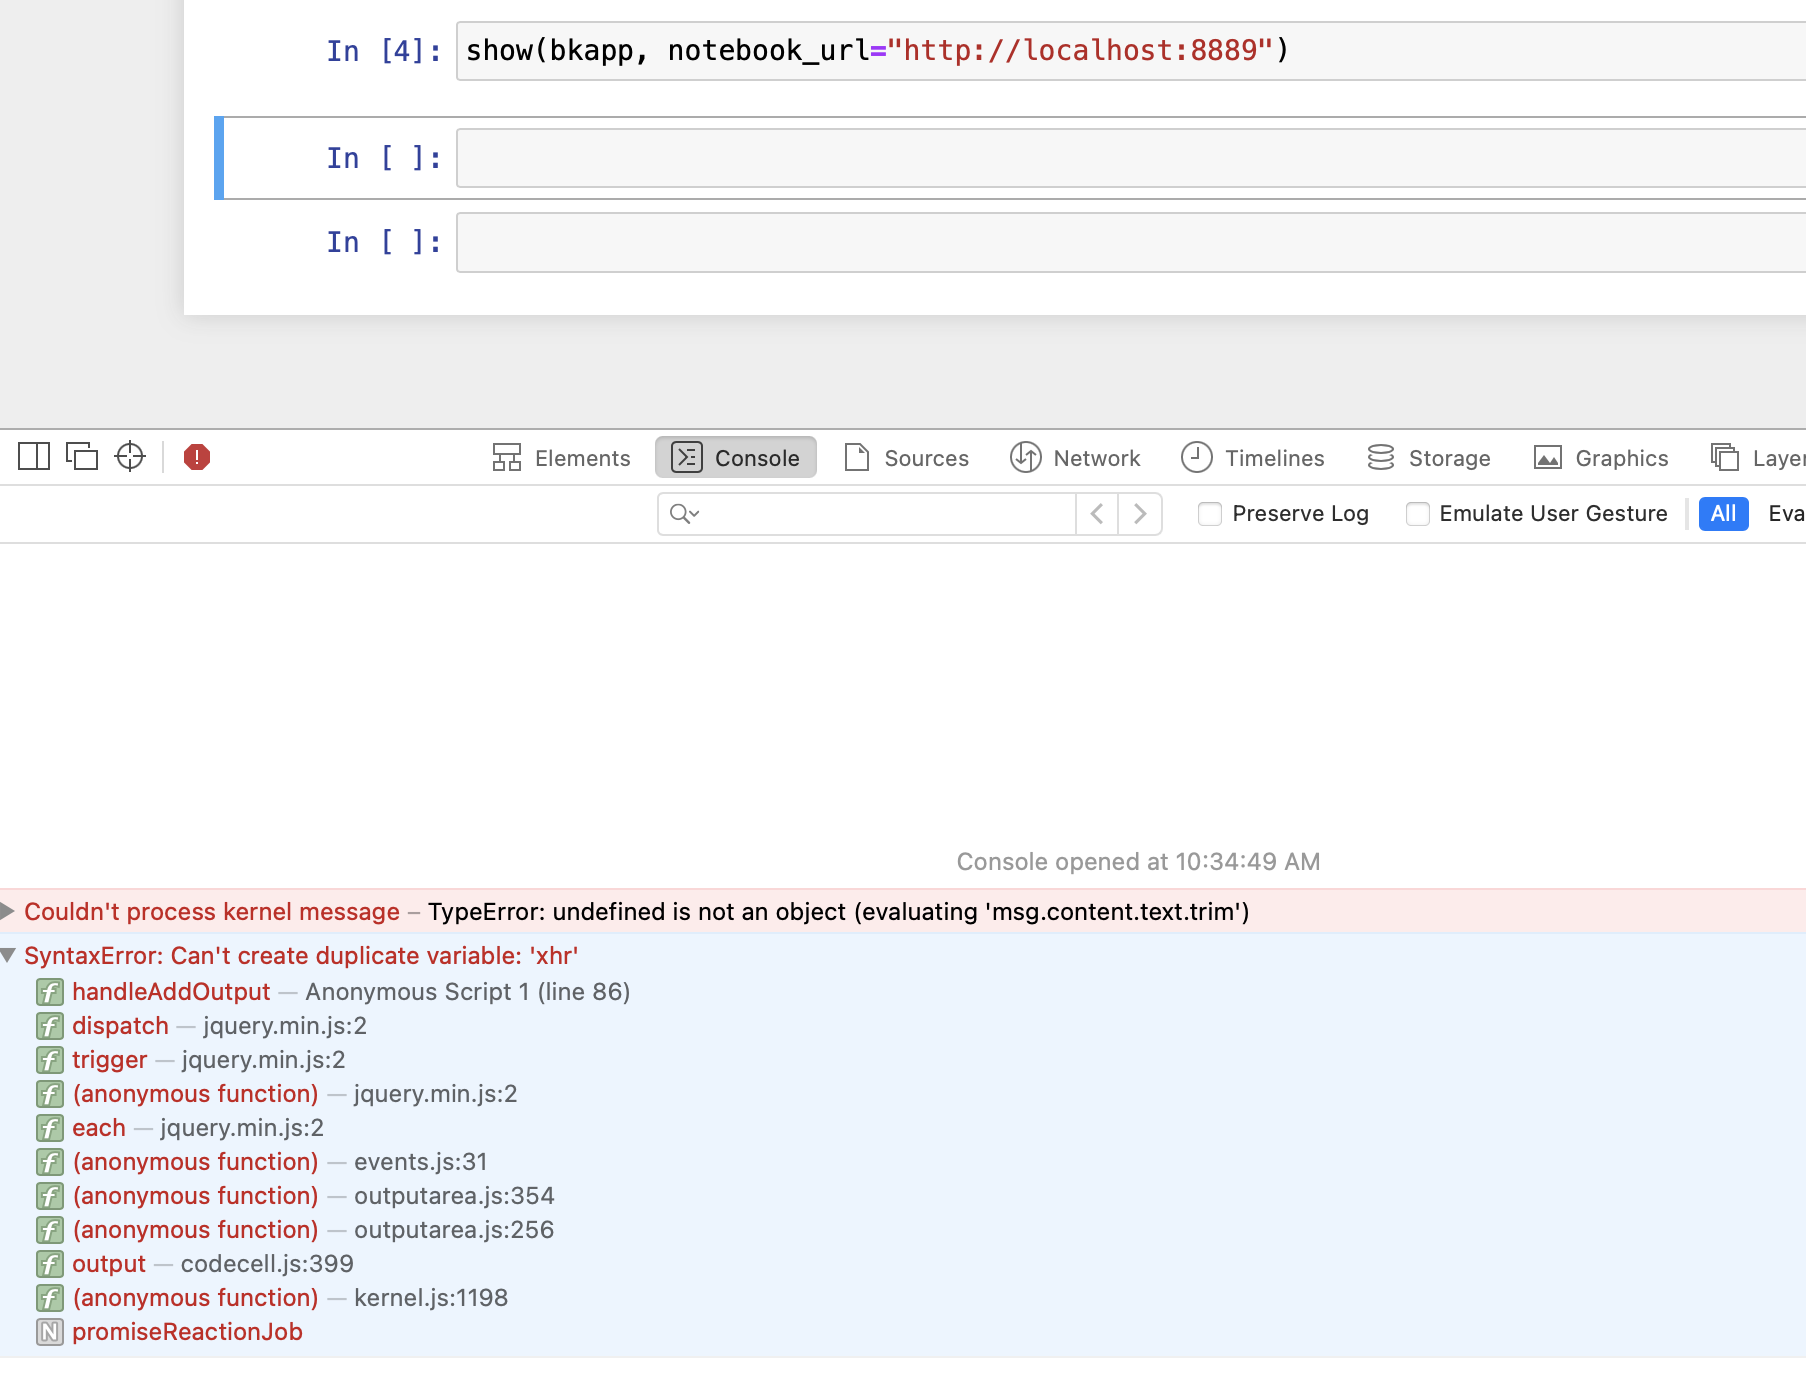Click the Timelines clock icon
Viewport: 1806px width, 1380px height.
tap(1199, 457)
